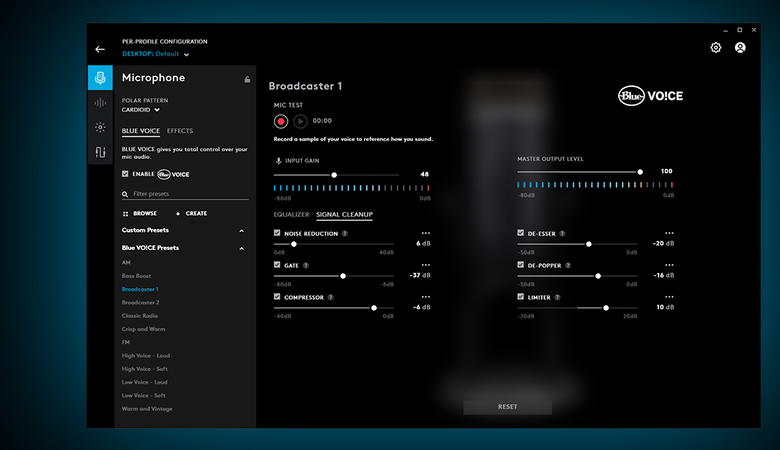This screenshot has width=780, height=450.
Task: Open Gate more options dots
Action: click(426, 265)
